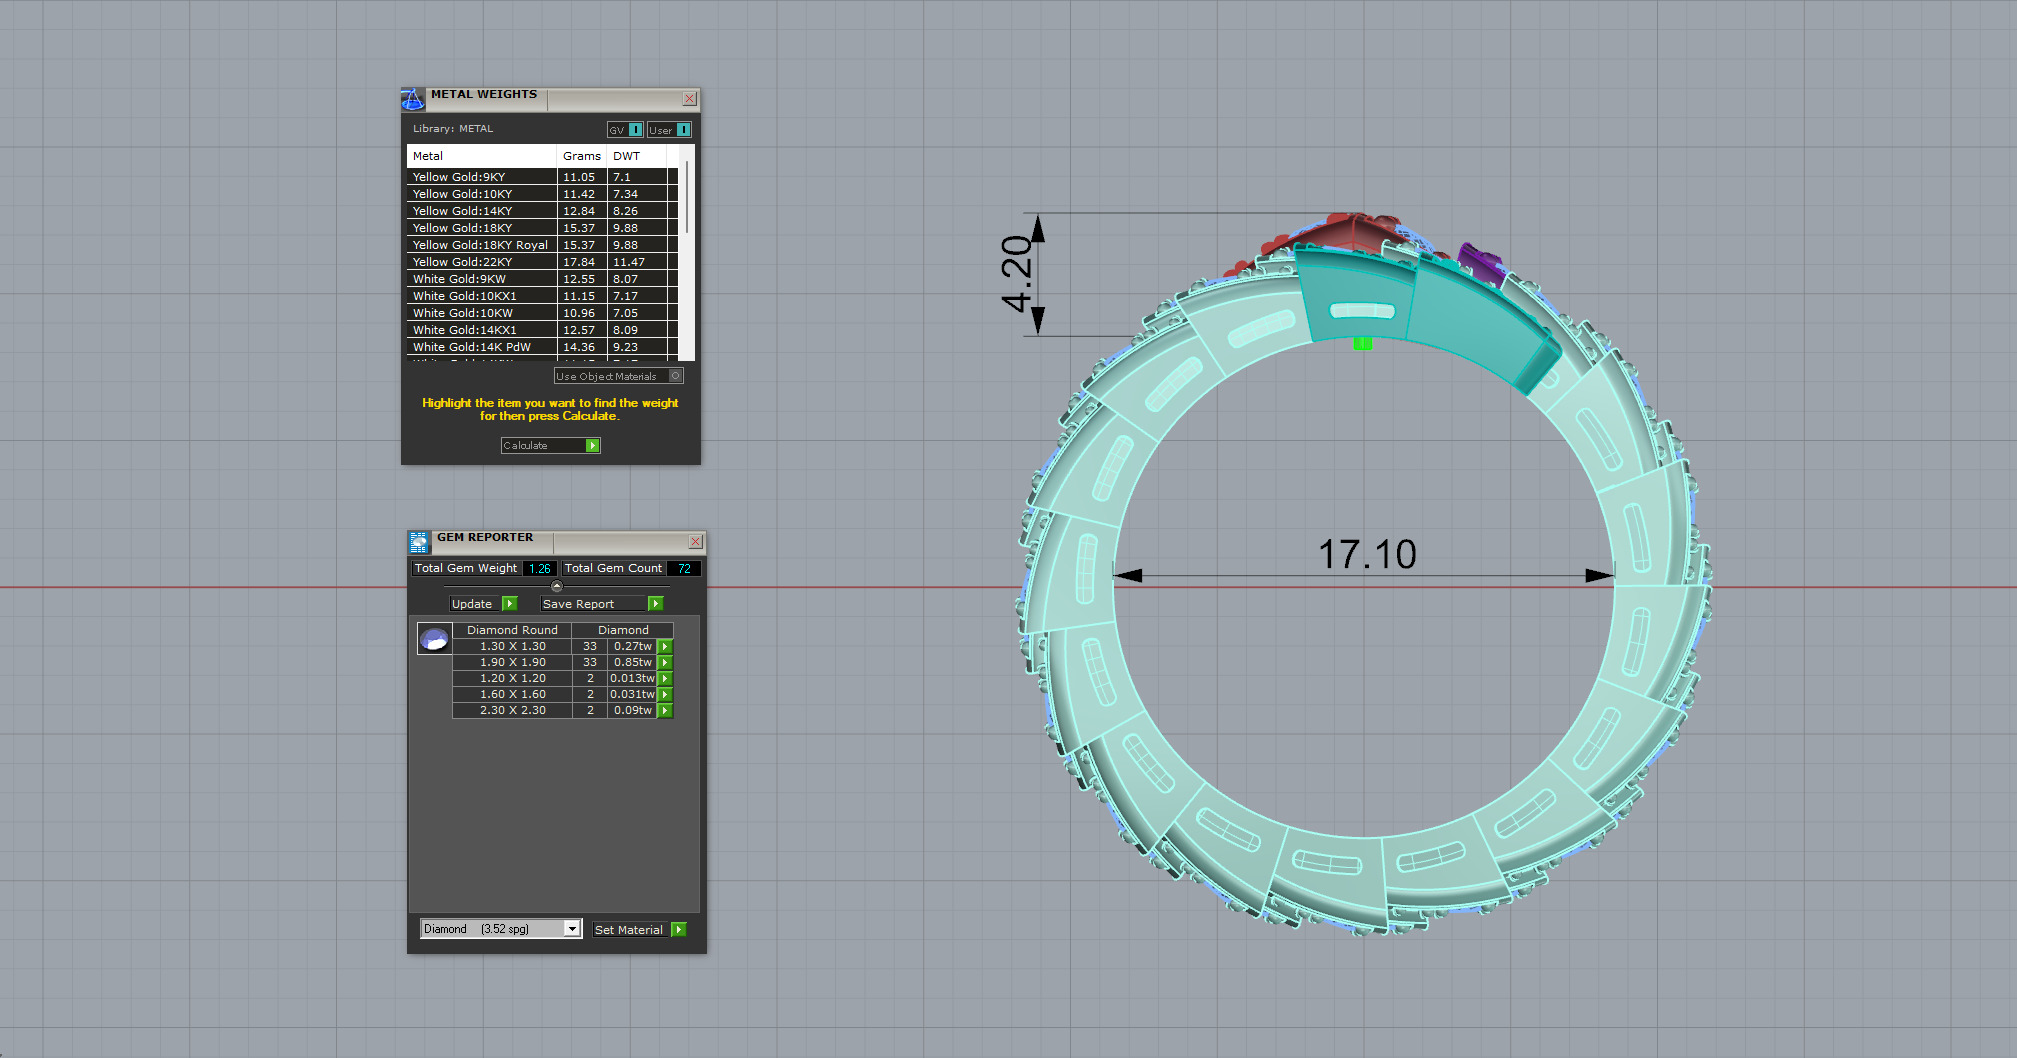Click the Total Gem Count value 72
This screenshot has height=1058, width=2017.
(x=684, y=568)
